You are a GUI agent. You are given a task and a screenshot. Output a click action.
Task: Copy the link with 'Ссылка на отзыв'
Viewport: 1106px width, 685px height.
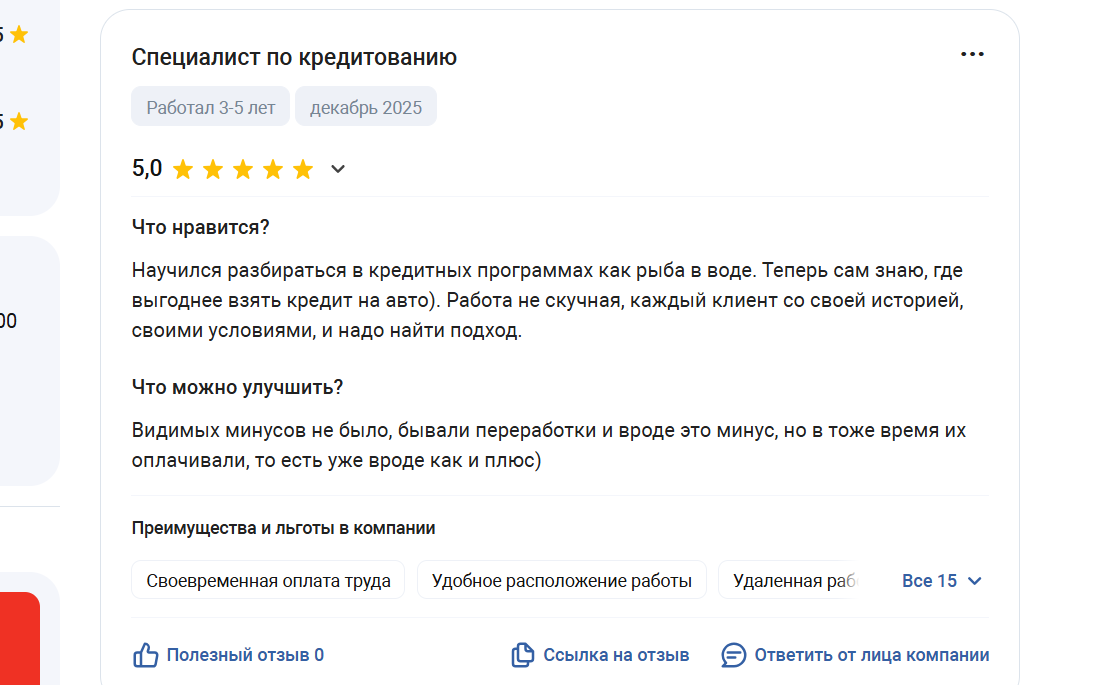tap(616, 656)
